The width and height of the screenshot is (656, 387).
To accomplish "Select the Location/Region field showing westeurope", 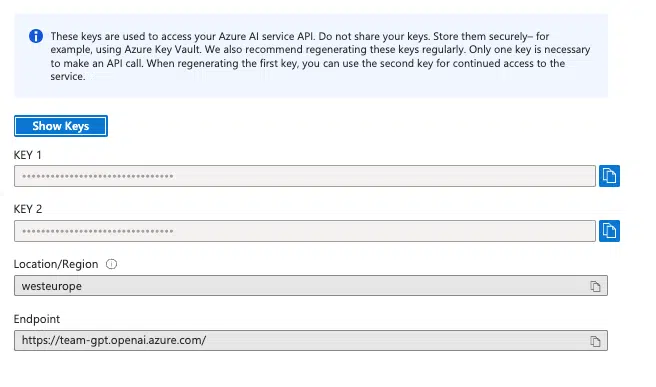I will point(311,286).
